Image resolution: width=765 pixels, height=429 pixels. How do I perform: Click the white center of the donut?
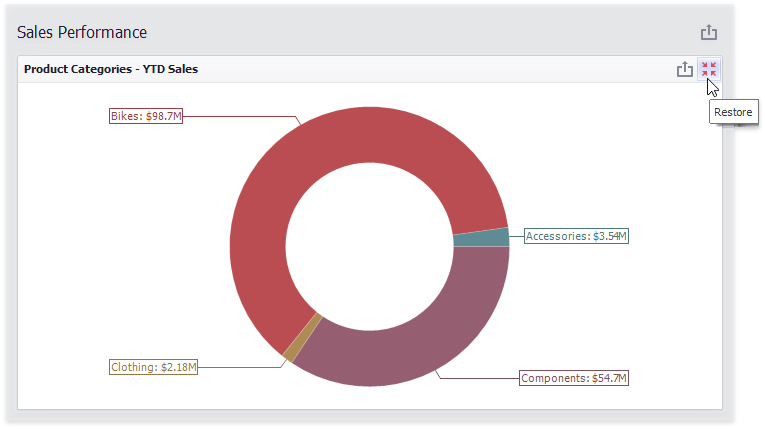tap(369, 245)
